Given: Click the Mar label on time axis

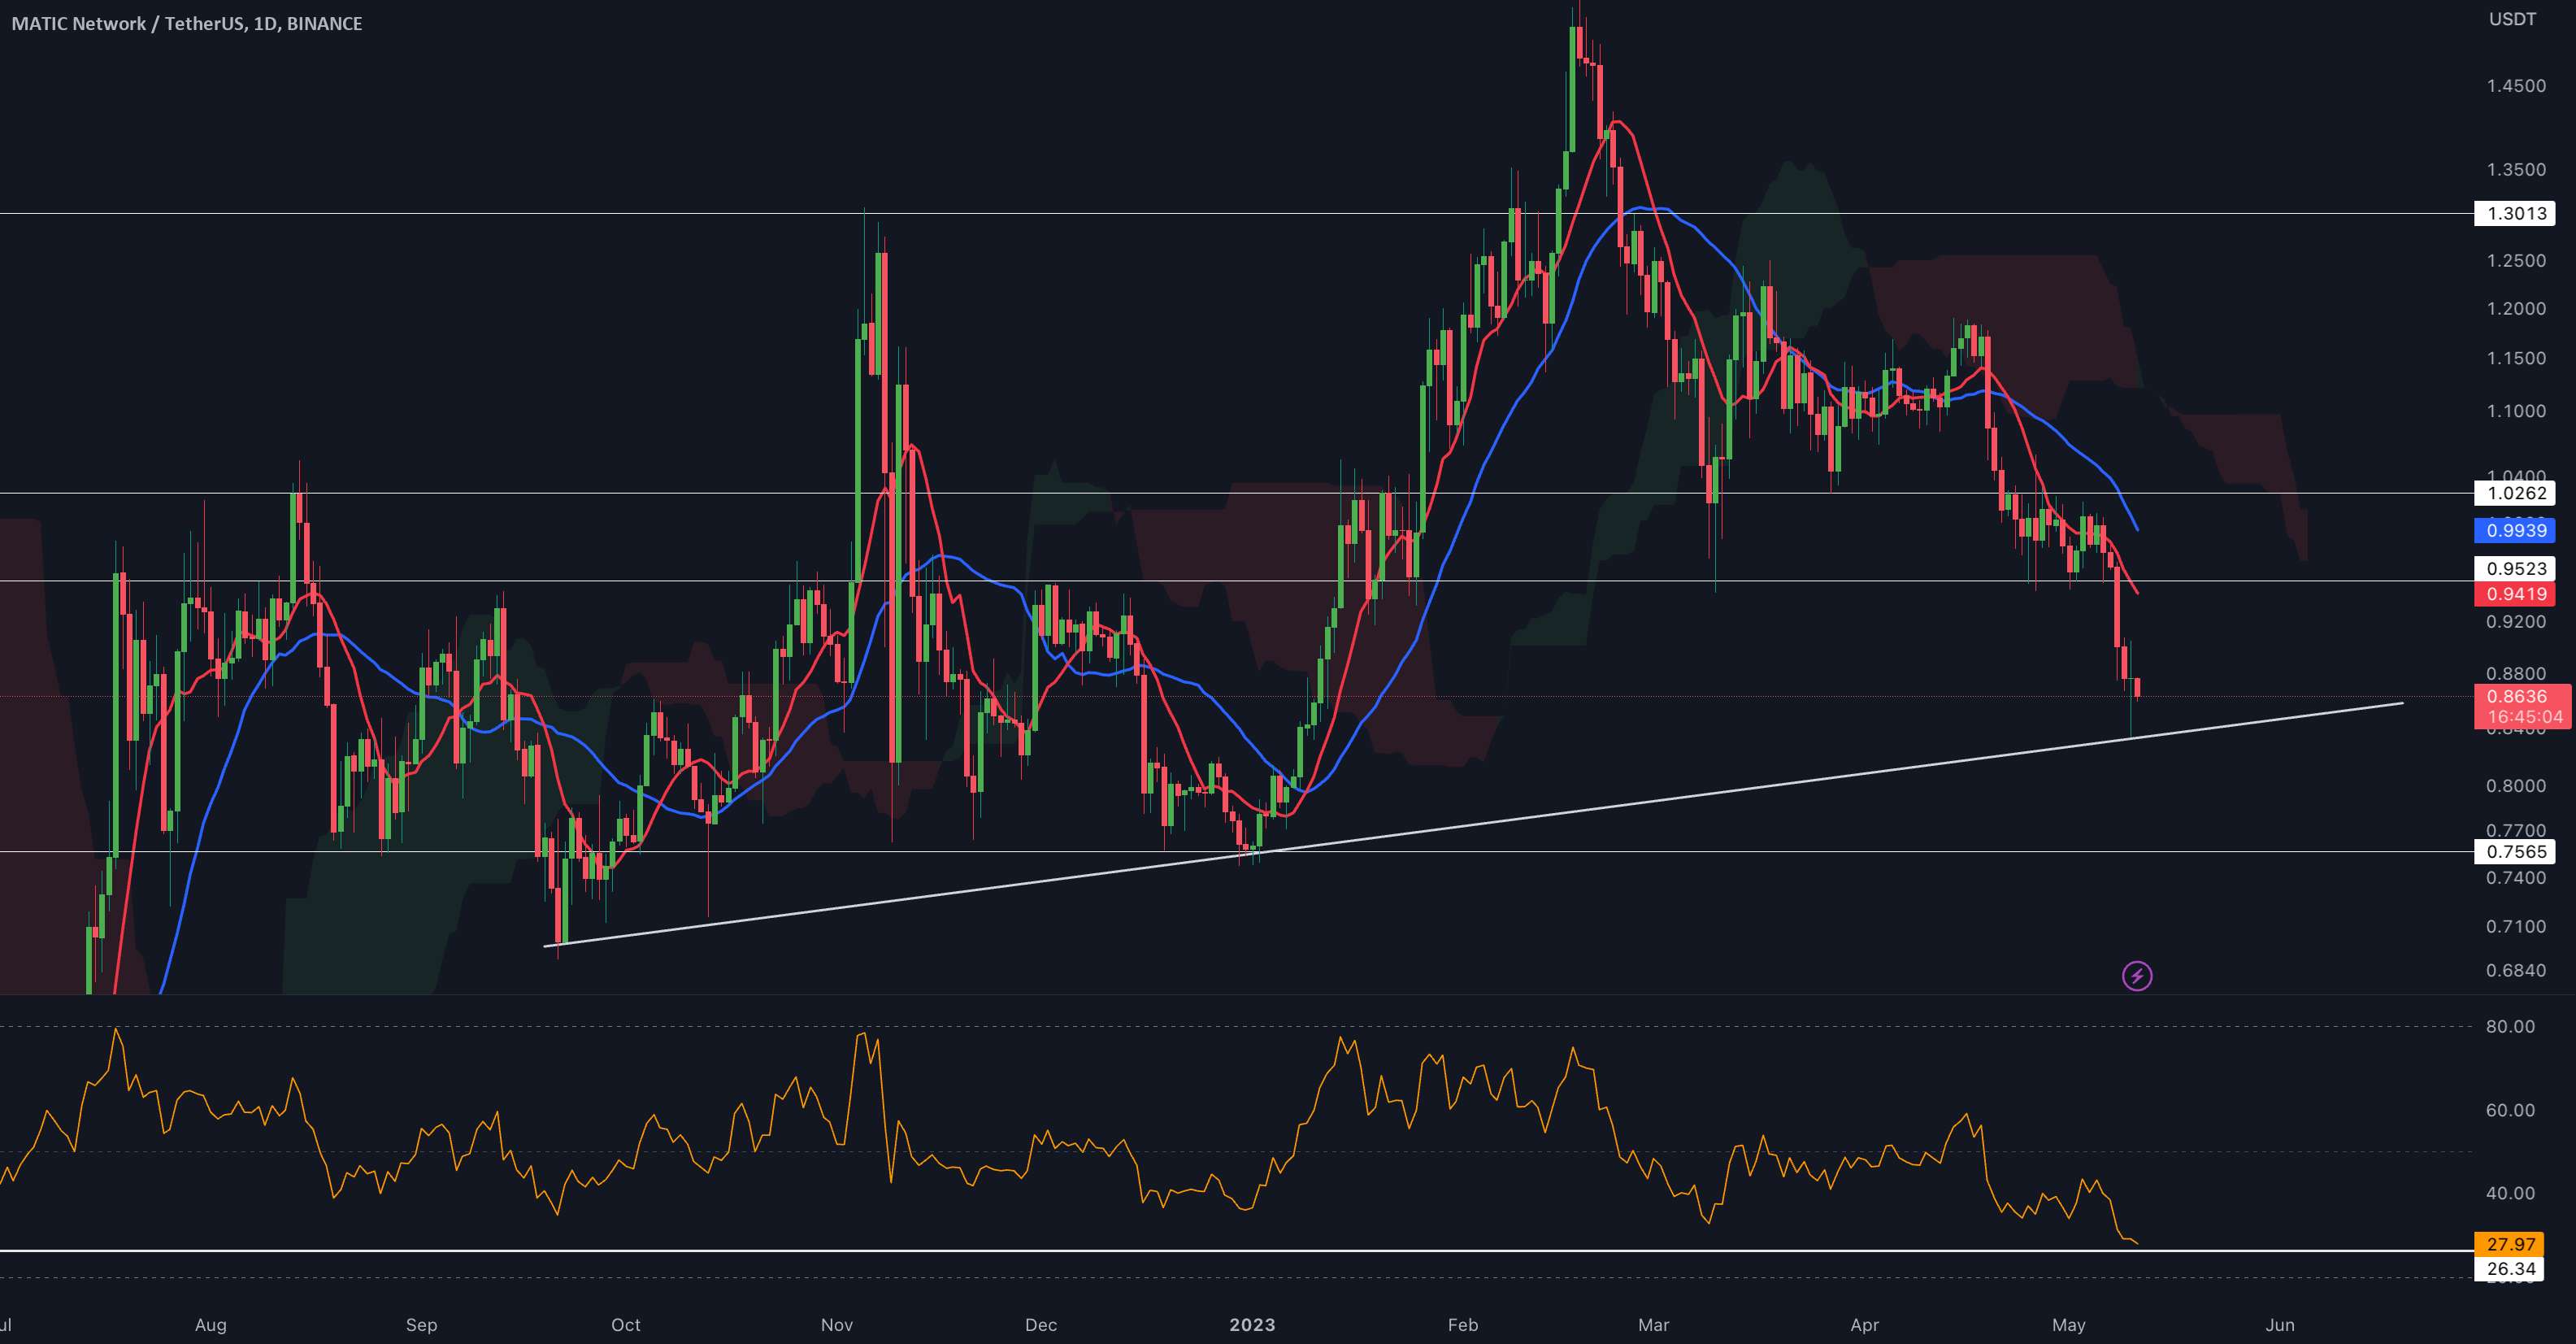Looking at the screenshot, I should click(x=1654, y=1325).
